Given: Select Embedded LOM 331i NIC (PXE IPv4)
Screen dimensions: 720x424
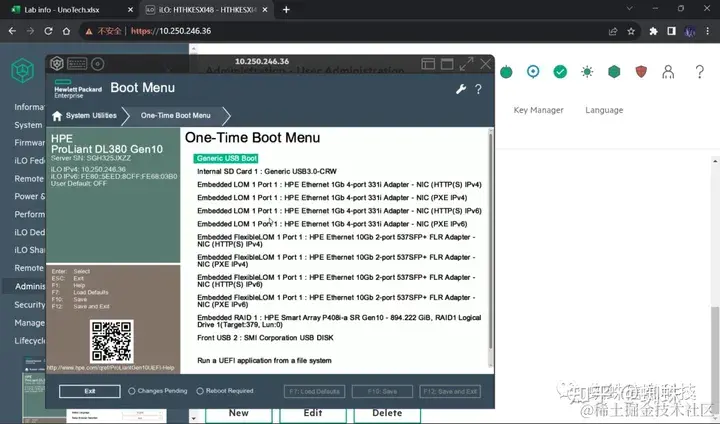Looking at the screenshot, I should (x=332, y=198).
